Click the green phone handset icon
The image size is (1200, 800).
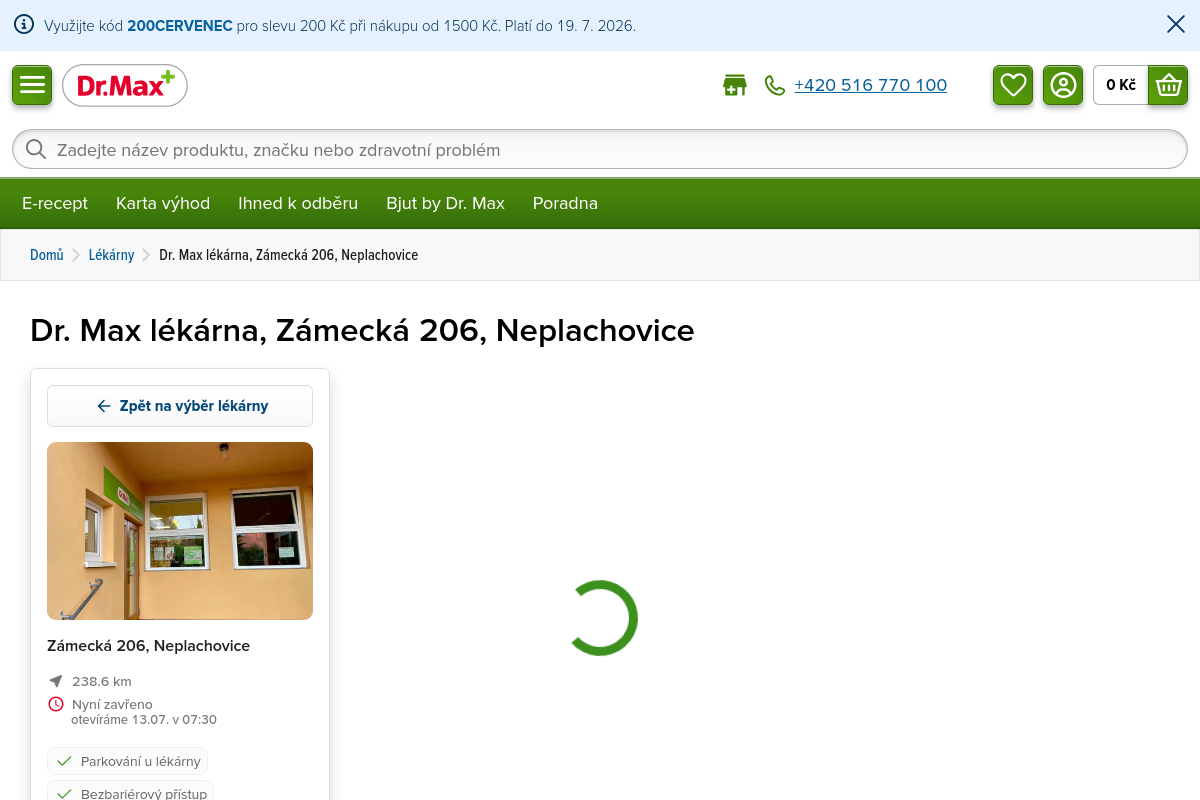pos(775,85)
